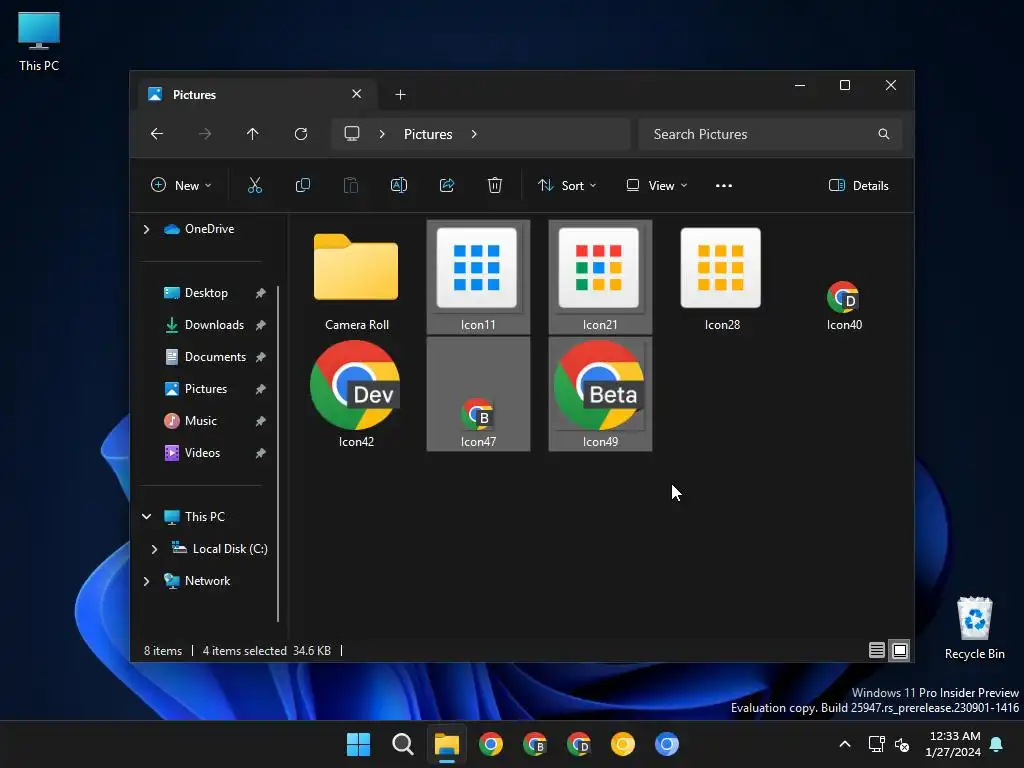1024x768 pixels.
Task: Select the Icon28 yellow grid file
Action: [722, 278]
